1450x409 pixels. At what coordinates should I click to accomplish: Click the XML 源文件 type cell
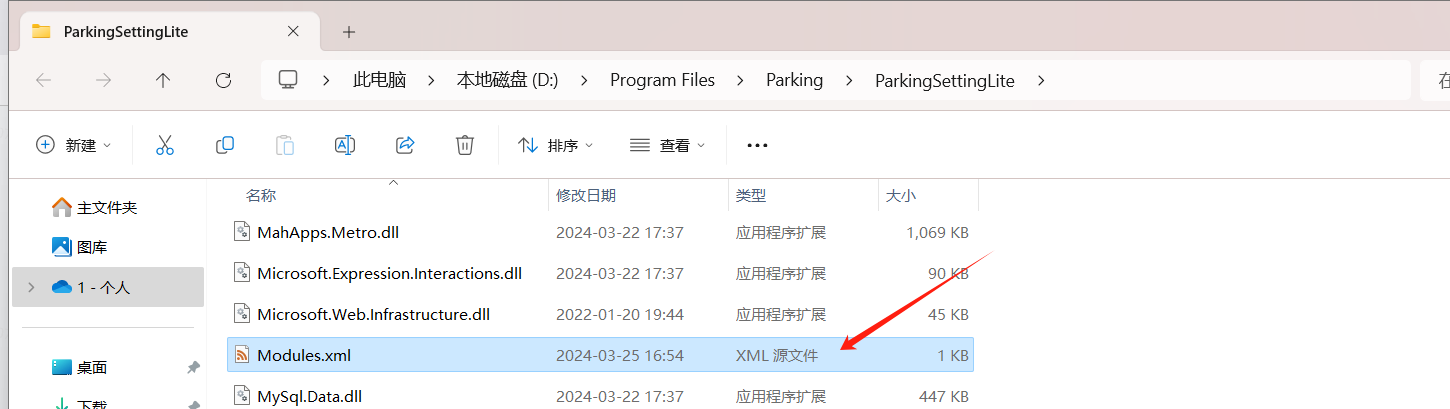coord(777,355)
